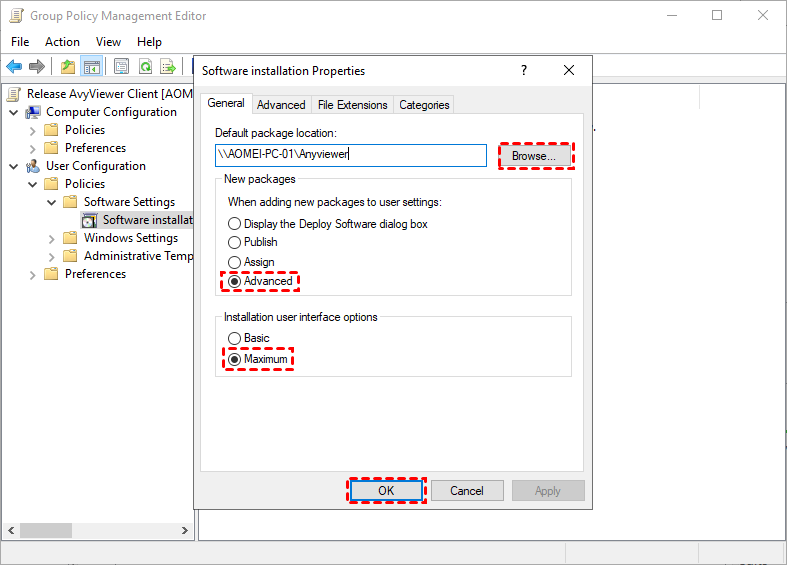
Task: Click the Software Settings folder icon
Action: point(70,202)
